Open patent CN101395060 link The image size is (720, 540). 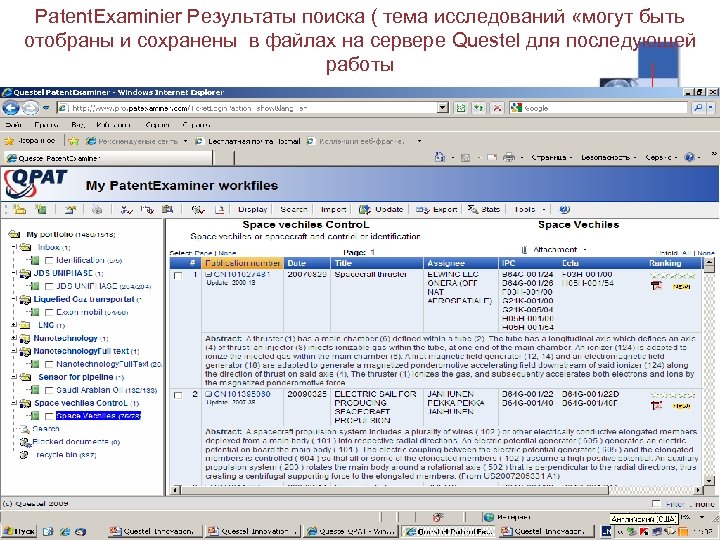pos(241,394)
